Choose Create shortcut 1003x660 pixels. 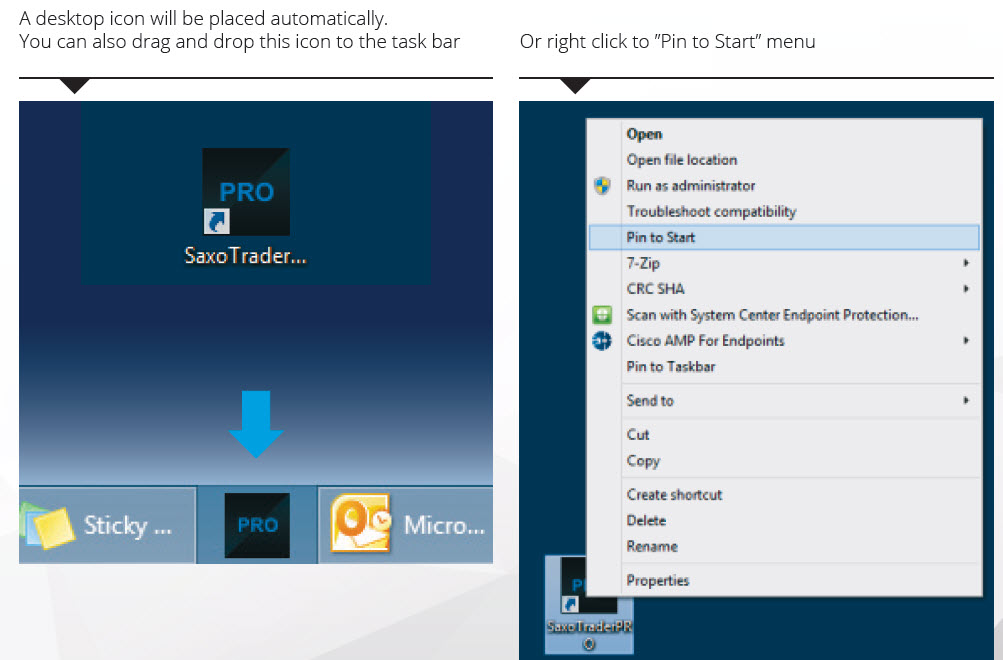[784, 495]
